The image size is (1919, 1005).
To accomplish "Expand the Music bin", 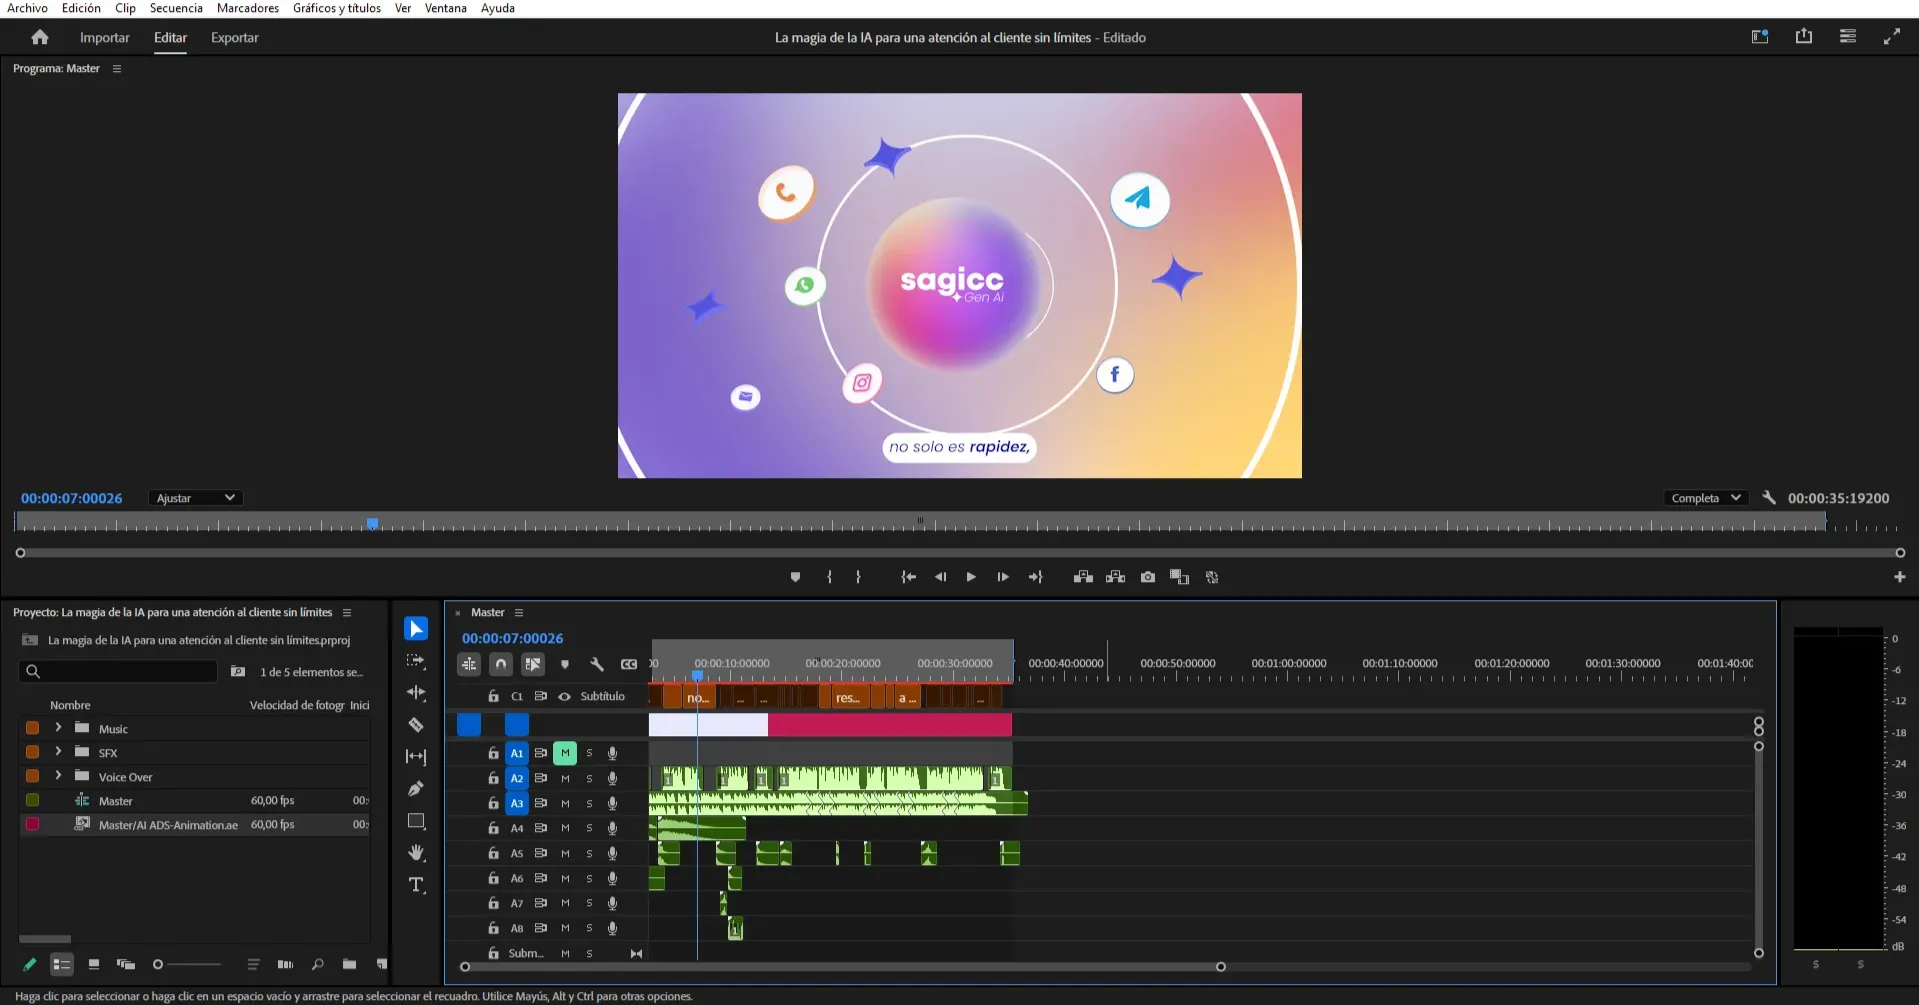I will 58,727.
